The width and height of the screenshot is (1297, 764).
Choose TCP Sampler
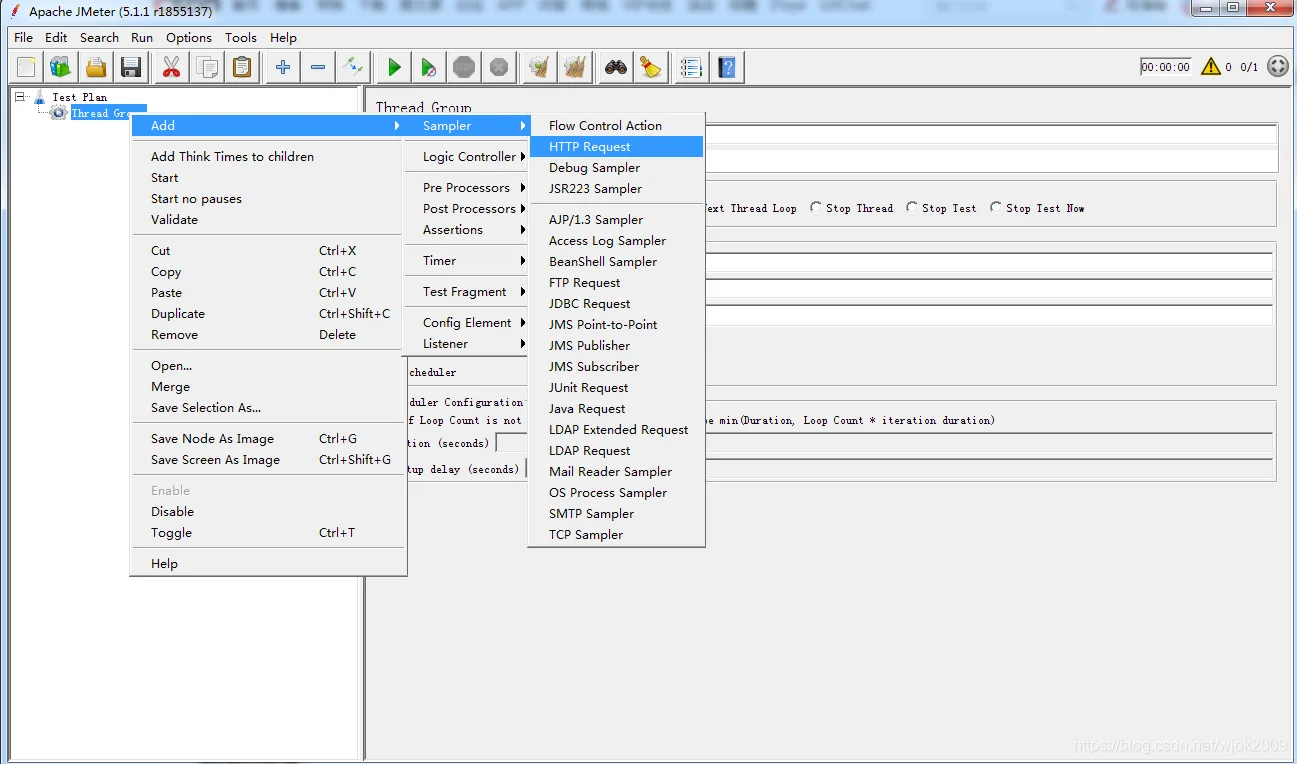pos(617,534)
